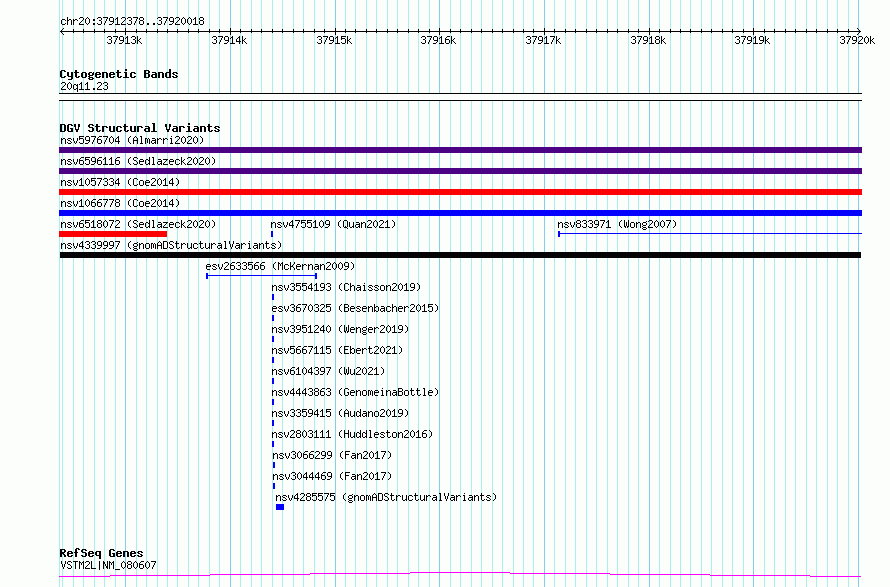Click the 37916k ruler label
This screenshot has width=890, height=587.
438,40
